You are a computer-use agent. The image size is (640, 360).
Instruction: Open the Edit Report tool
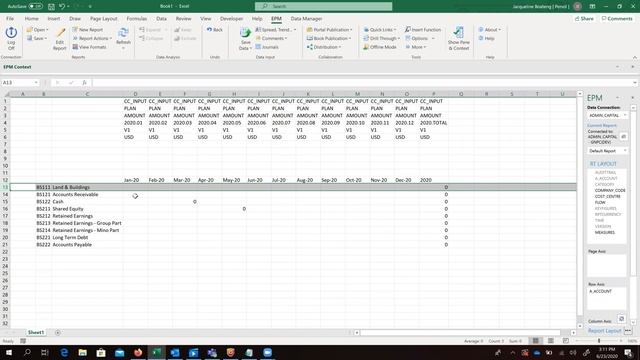pos(60,39)
